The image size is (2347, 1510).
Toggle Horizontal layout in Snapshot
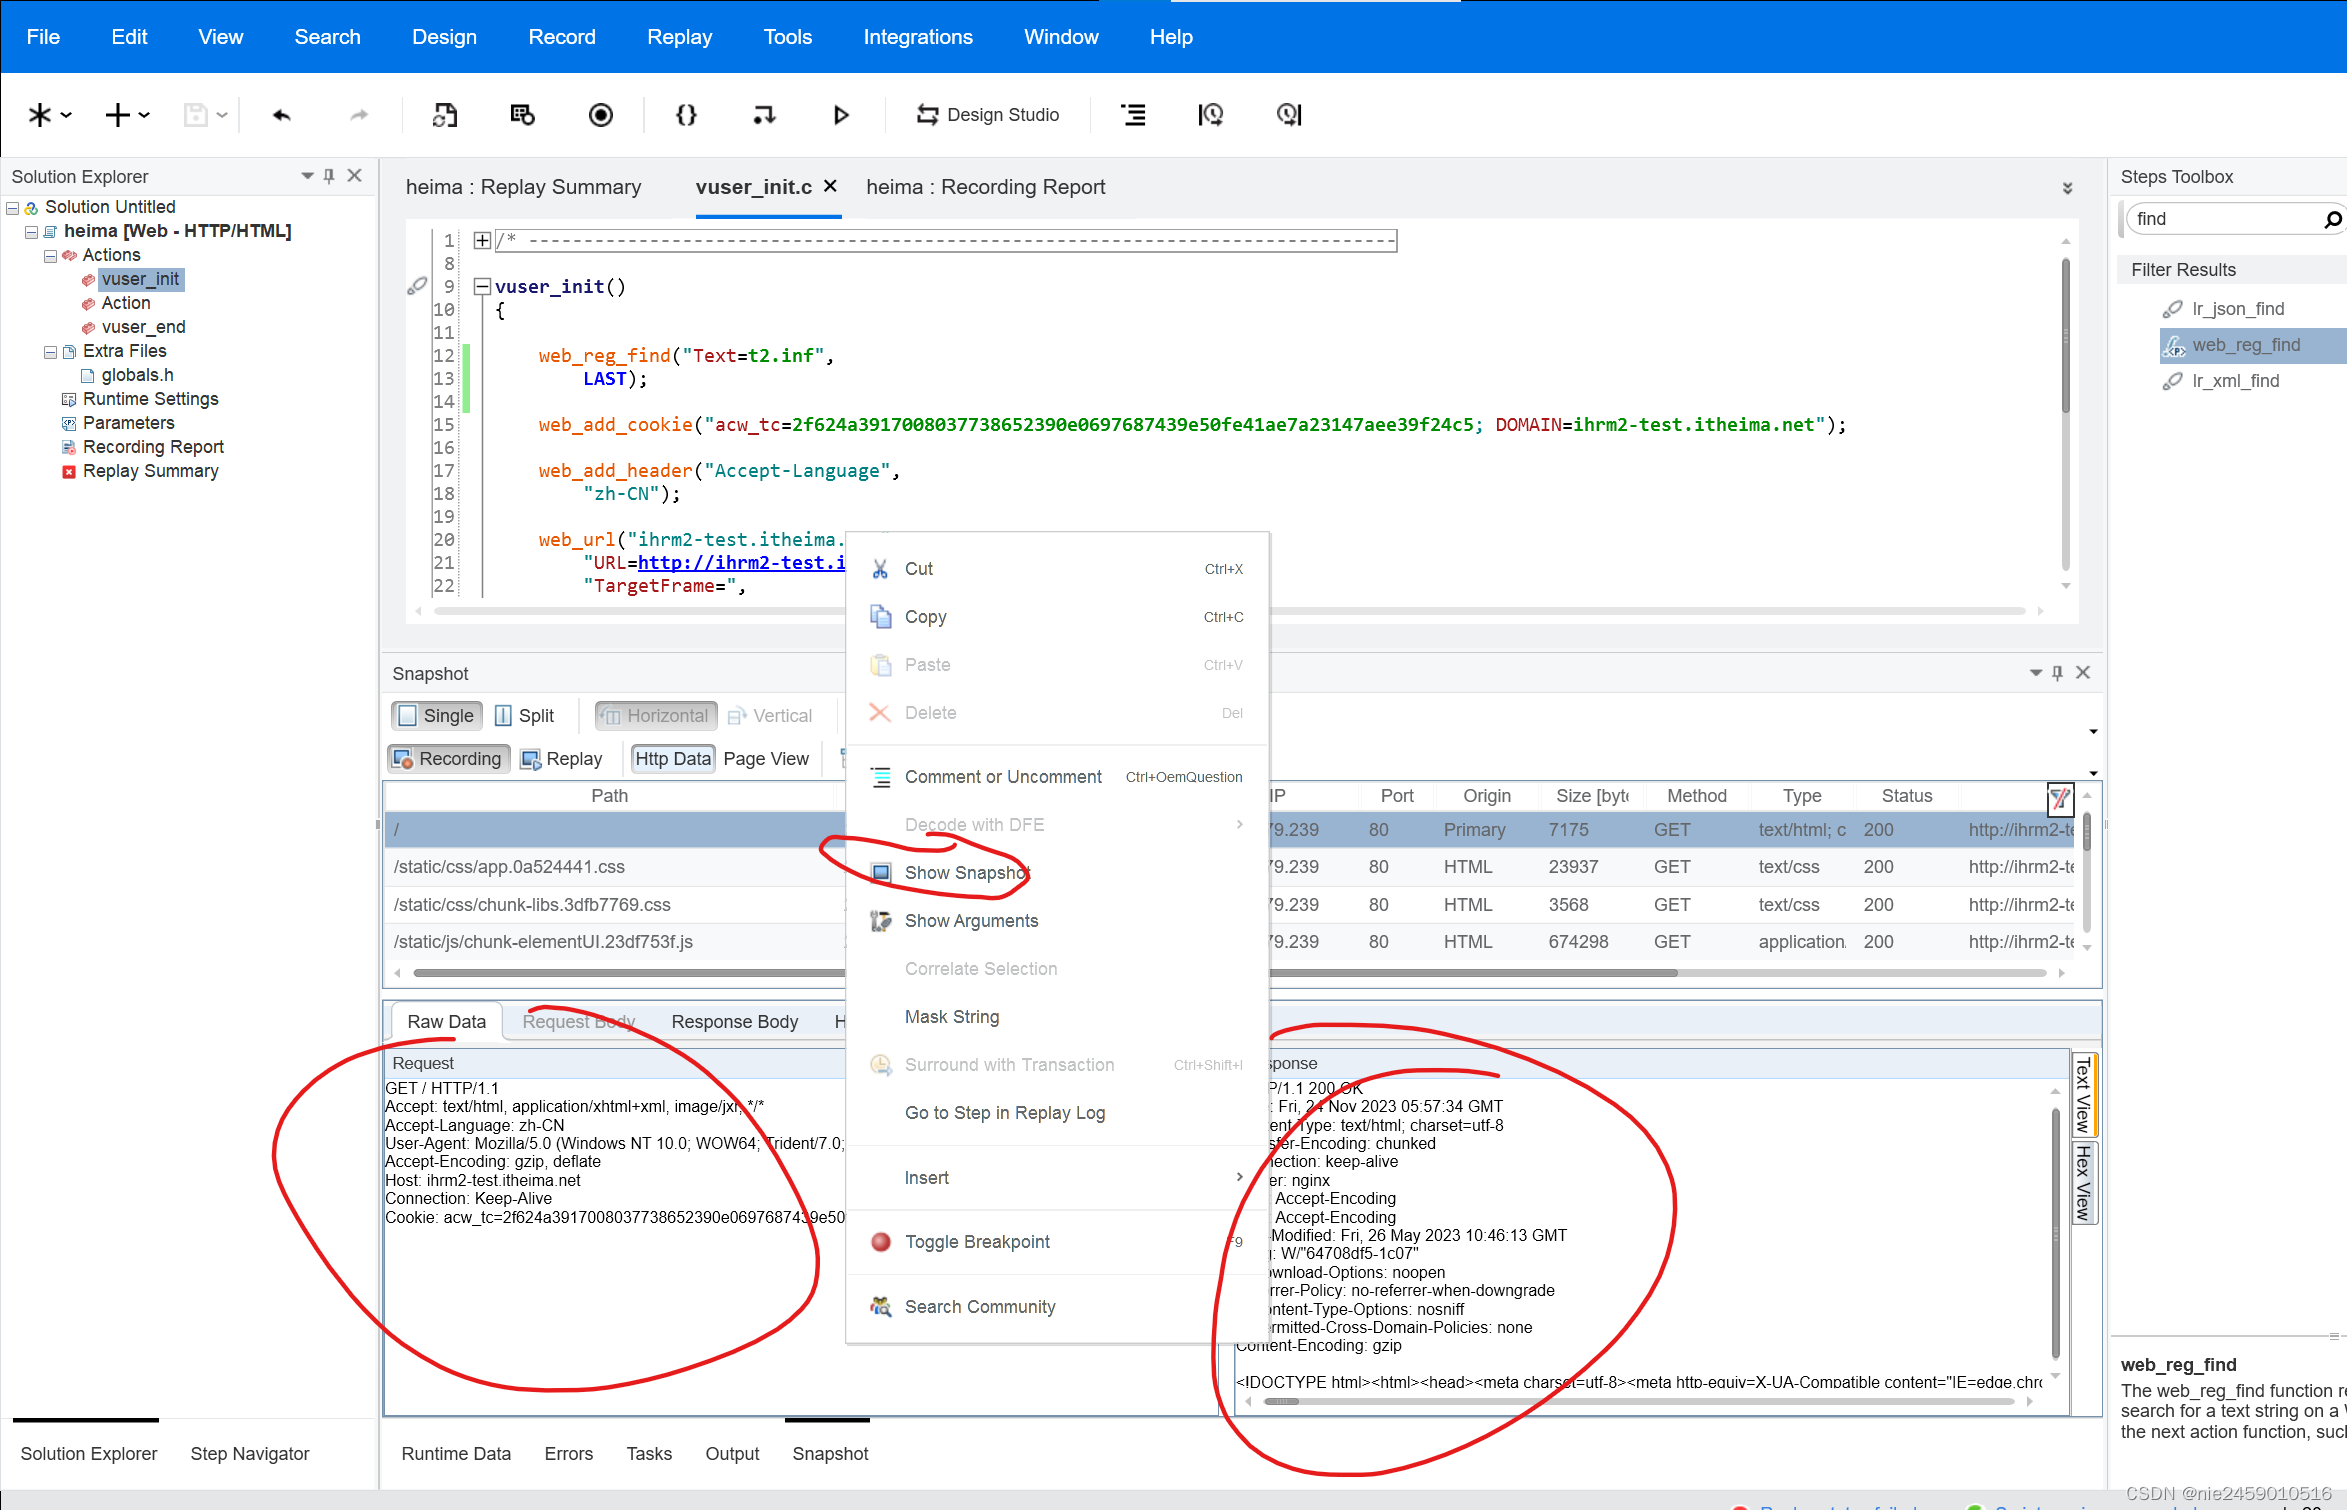pyautogui.click(x=657, y=715)
